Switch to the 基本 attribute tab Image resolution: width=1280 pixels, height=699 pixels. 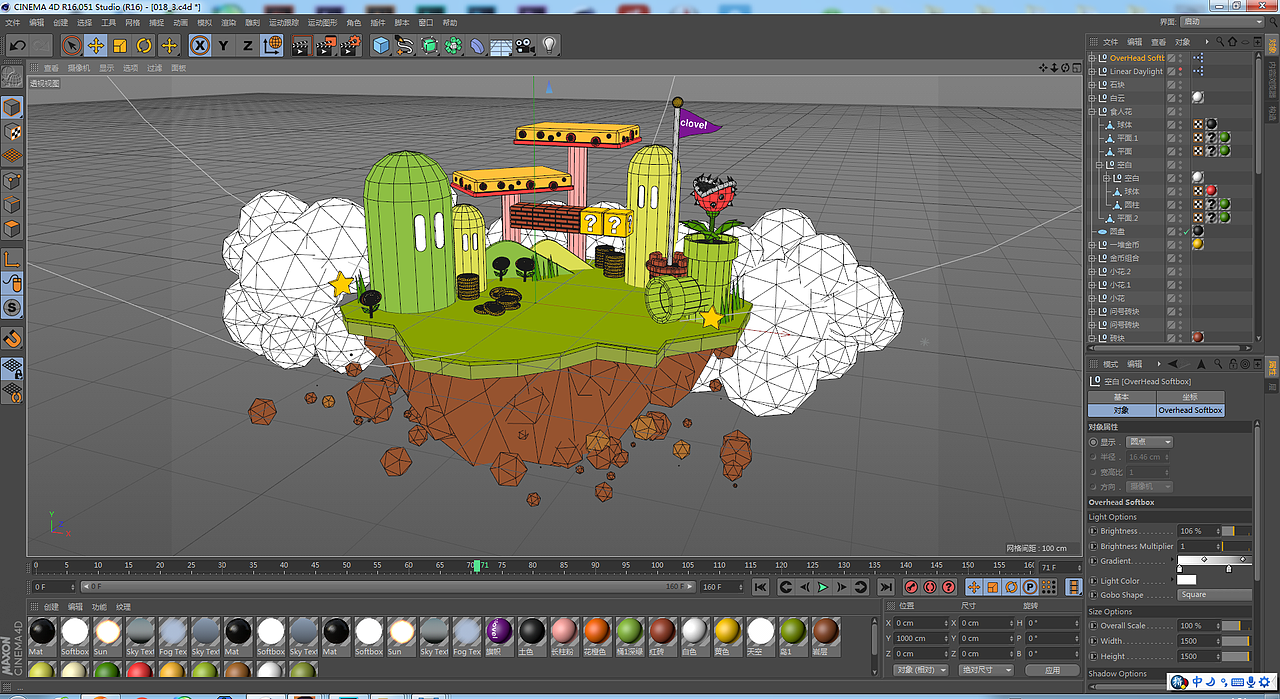click(1121, 397)
